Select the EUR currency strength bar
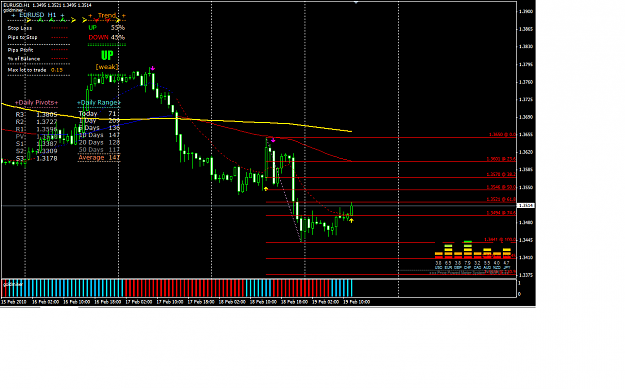This screenshot has width=625, height=389. (x=448, y=252)
